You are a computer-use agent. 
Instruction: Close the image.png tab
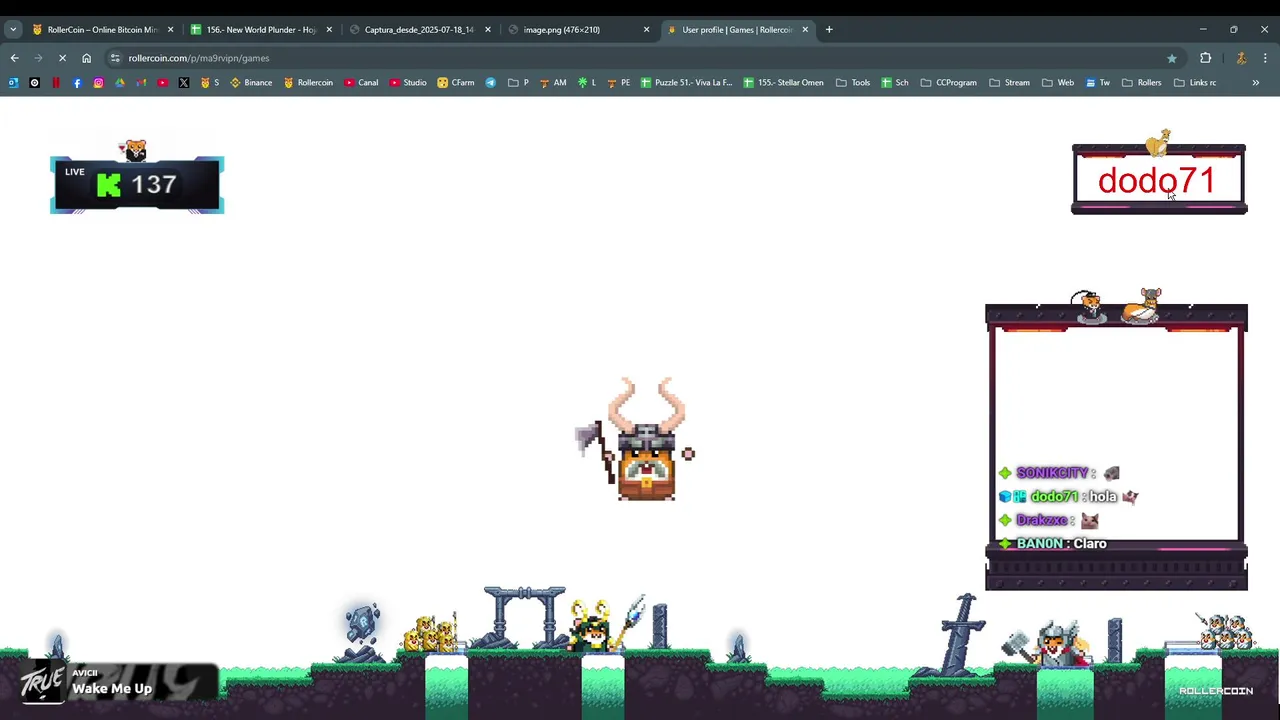click(646, 30)
